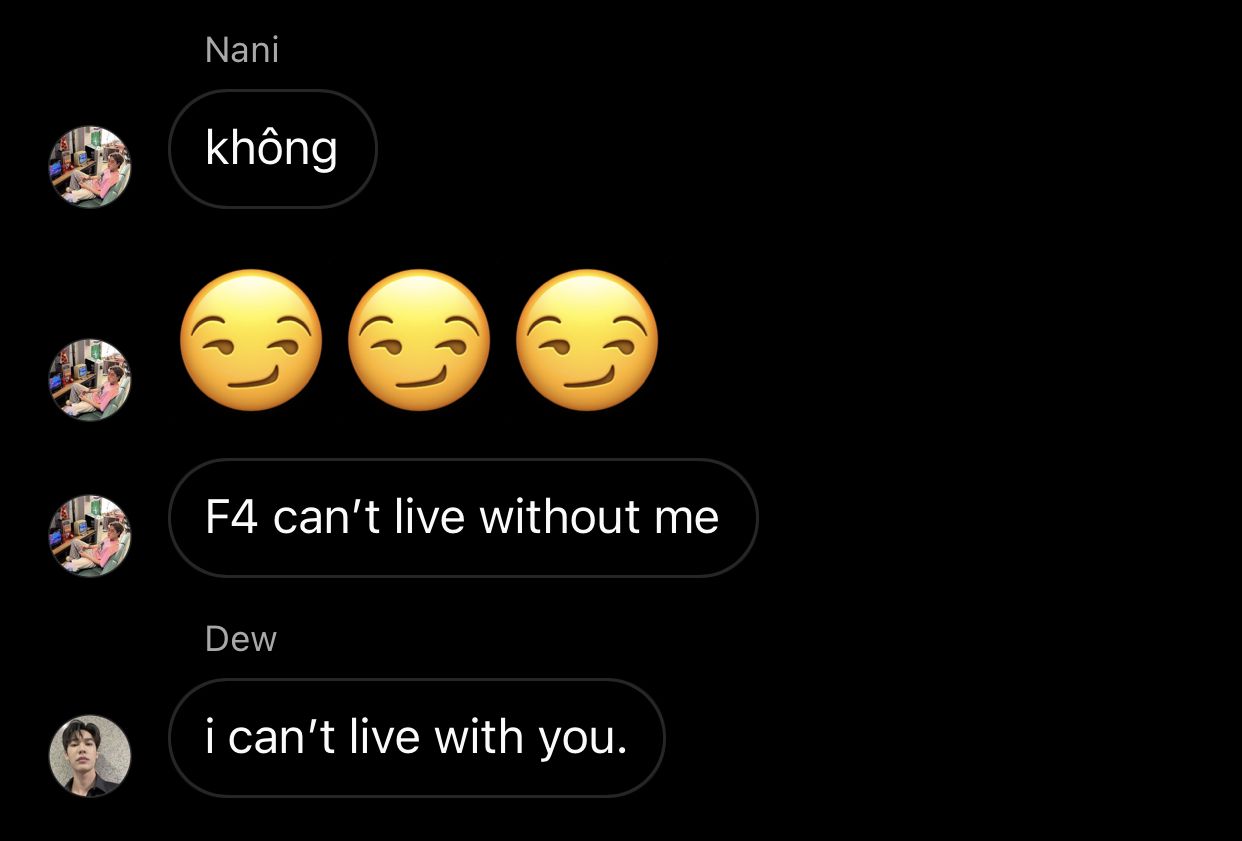Tap the first smirking face emoji
1242x841 pixels.
click(x=251, y=340)
